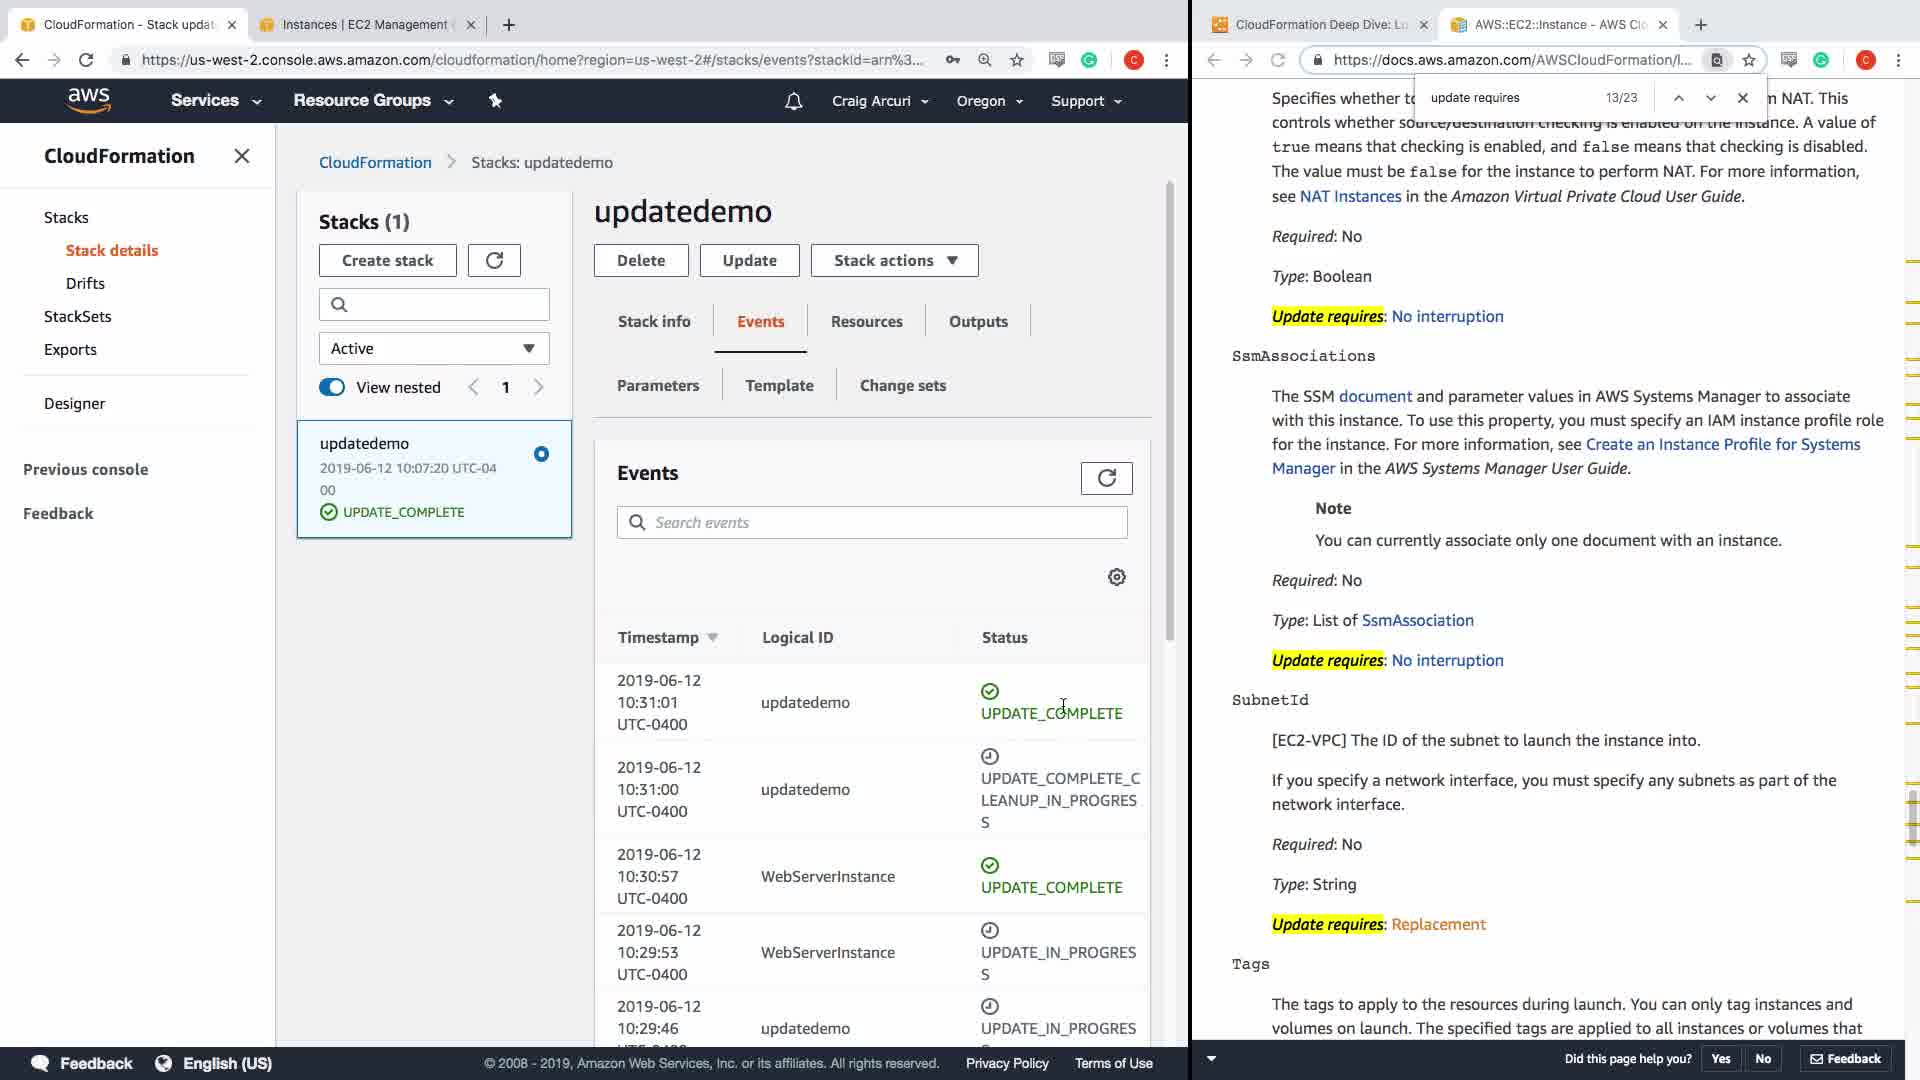The width and height of the screenshot is (1920, 1080).
Task: Refresh the Events list
Action: pos(1106,478)
